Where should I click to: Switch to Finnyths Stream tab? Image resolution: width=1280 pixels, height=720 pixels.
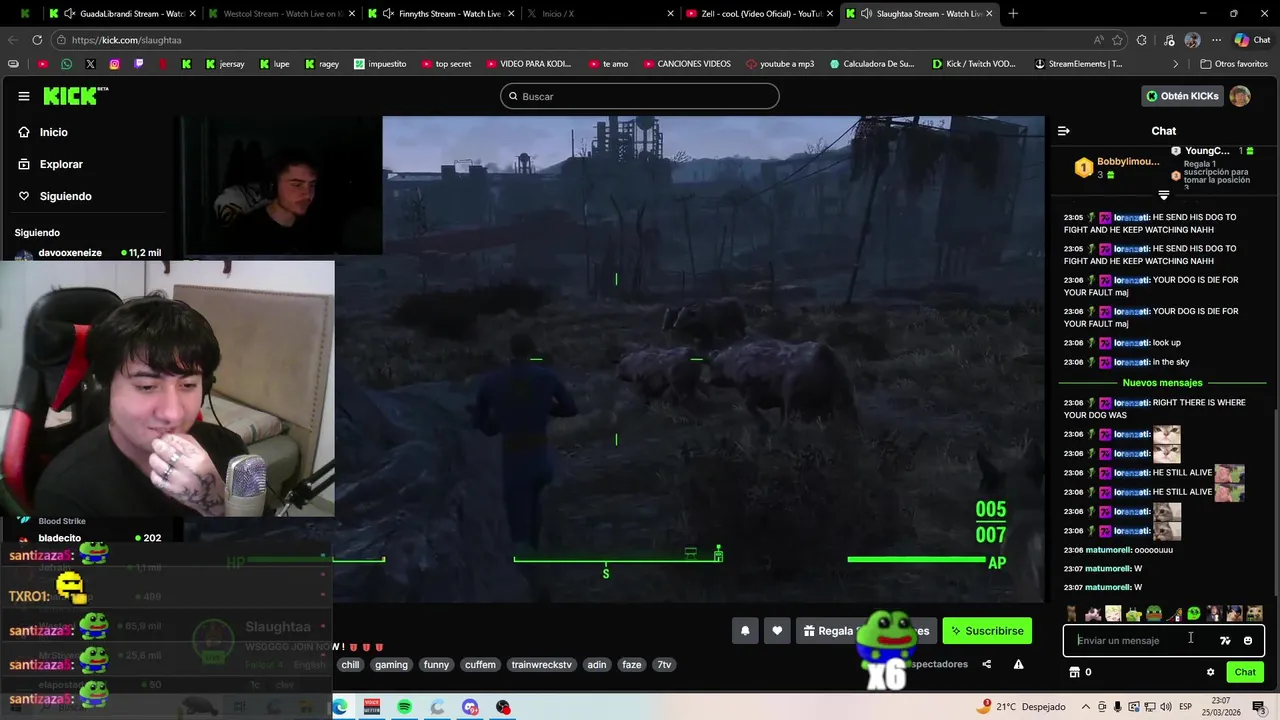pos(440,14)
